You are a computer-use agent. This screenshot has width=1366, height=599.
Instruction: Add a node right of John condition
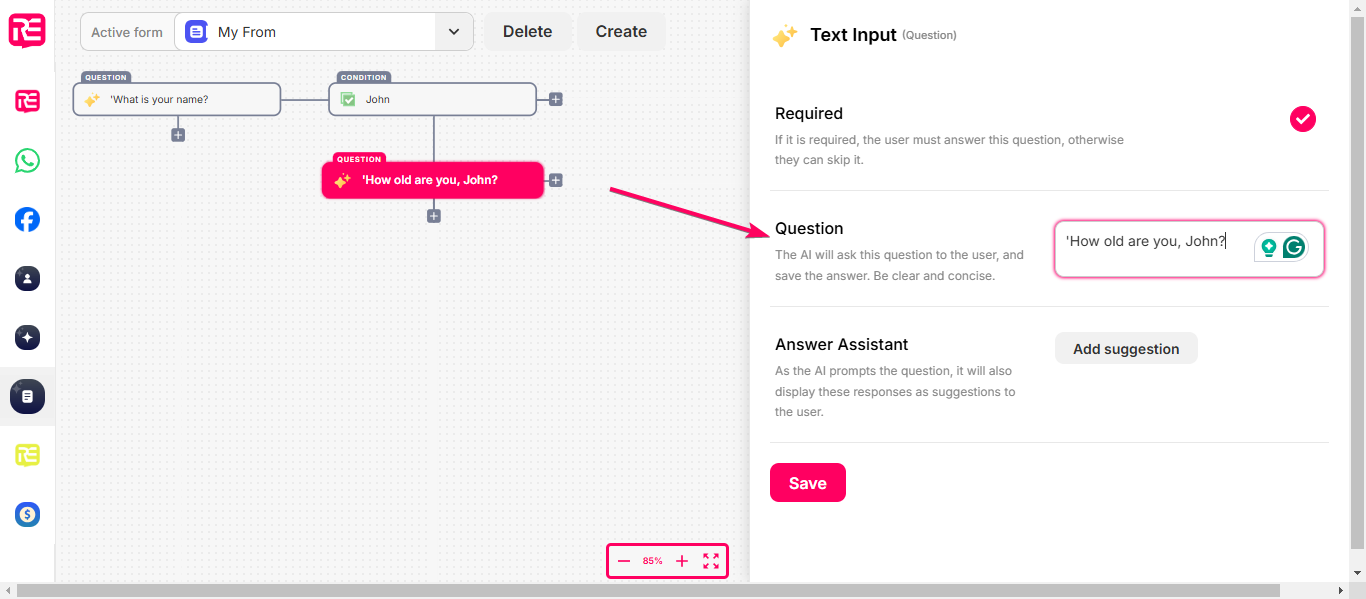(556, 99)
